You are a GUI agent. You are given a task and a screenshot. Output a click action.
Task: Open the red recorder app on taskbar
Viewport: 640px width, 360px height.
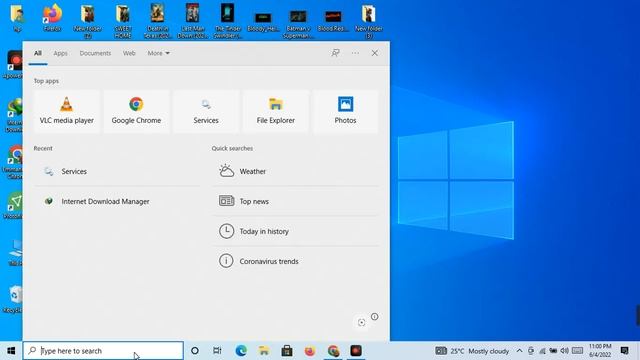tap(356, 351)
